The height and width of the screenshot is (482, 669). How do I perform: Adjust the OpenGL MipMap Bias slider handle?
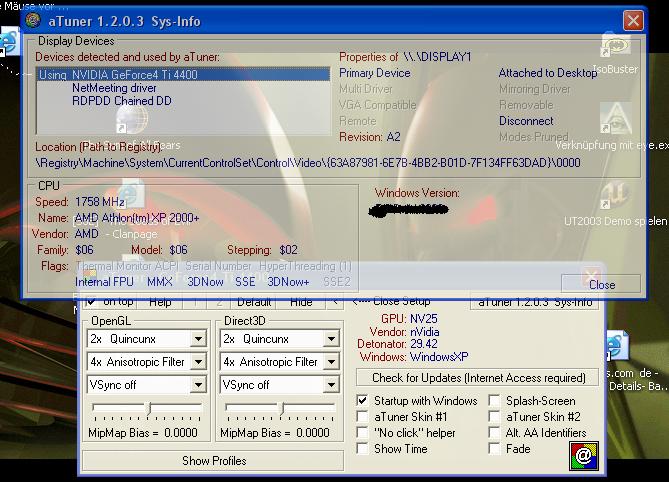(149, 409)
